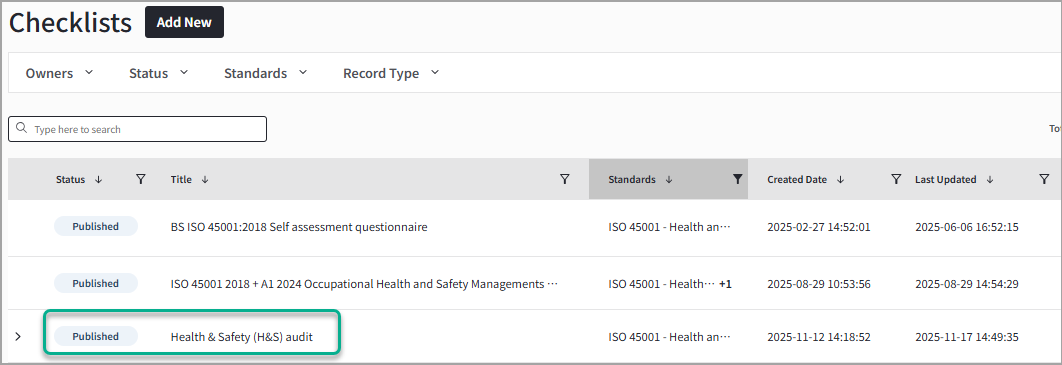Open ISO 45001 2018 + A1 2024 checklist
1062x365 pixels.
[364, 284]
